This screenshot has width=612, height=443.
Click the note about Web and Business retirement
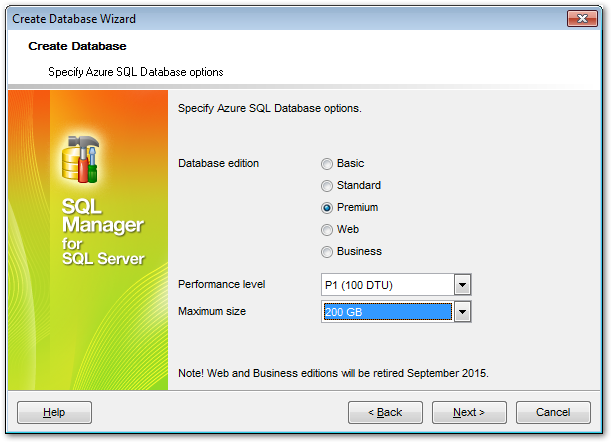click(x=333, y=373)
